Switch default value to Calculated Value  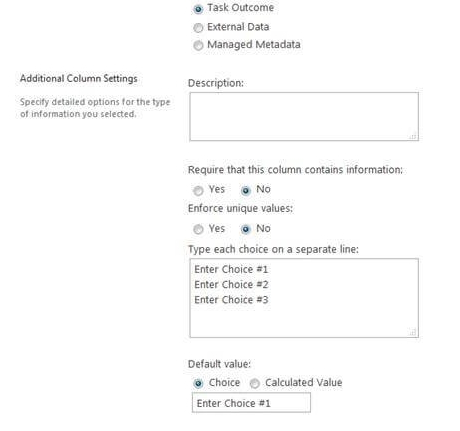click(255, 384)
